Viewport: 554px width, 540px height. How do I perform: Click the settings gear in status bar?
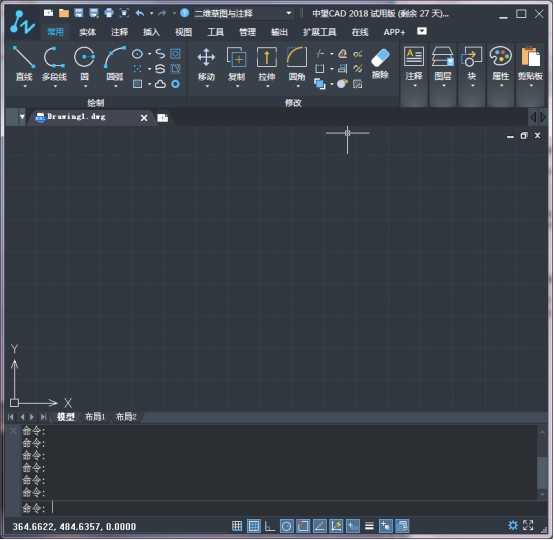[513, 526]
